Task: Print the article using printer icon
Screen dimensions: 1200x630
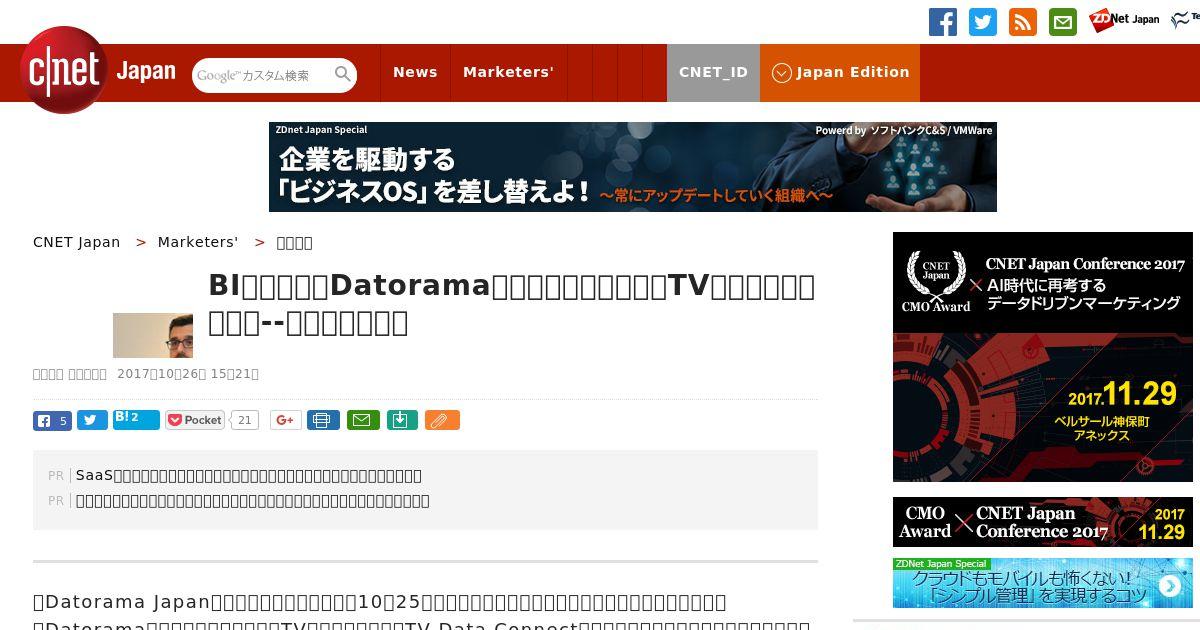Action: coord(323,421)
